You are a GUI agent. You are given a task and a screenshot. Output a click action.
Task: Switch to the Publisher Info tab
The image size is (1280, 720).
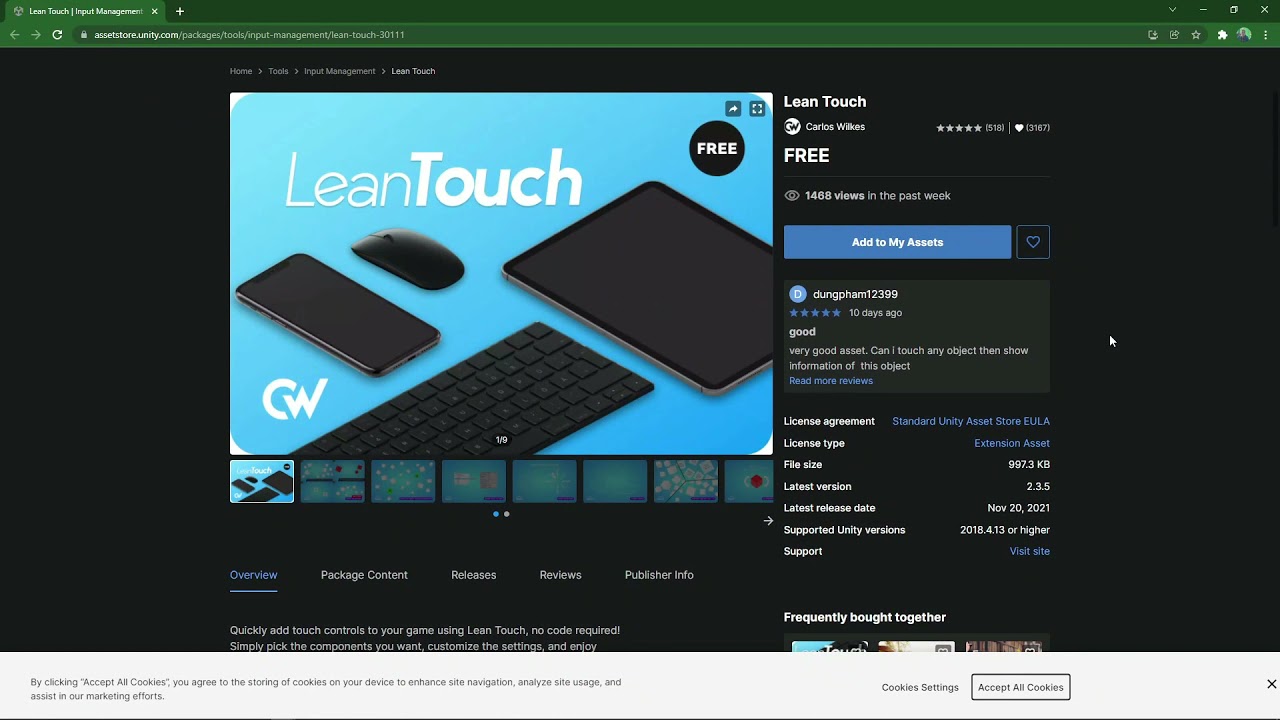659,575
